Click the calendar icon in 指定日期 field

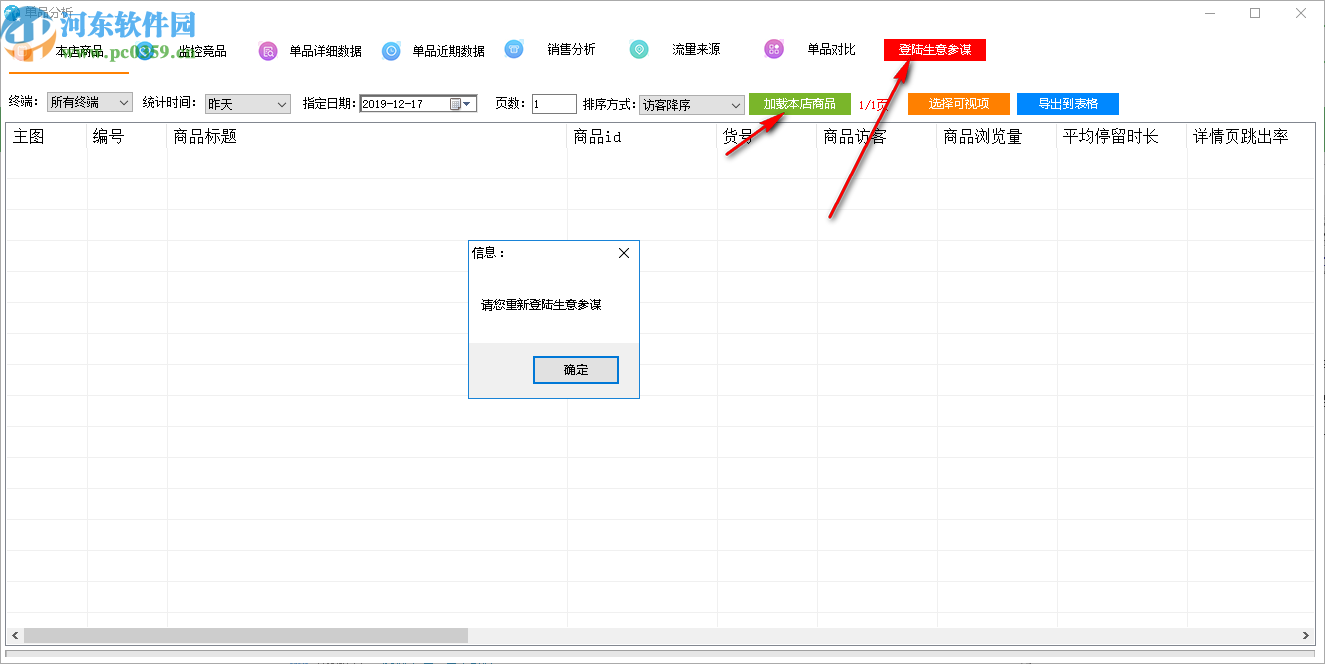pos(455,104)
